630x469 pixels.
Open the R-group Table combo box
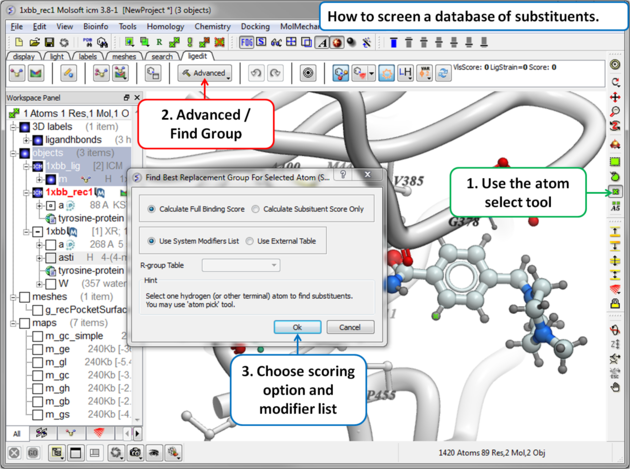coord(240,265)
